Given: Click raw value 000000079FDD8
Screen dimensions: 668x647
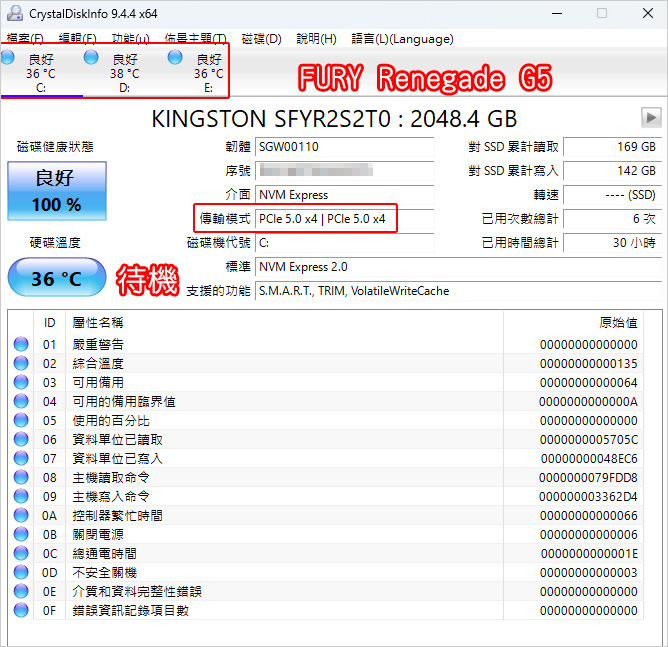Looking at the screenshot, I should 588,477.
